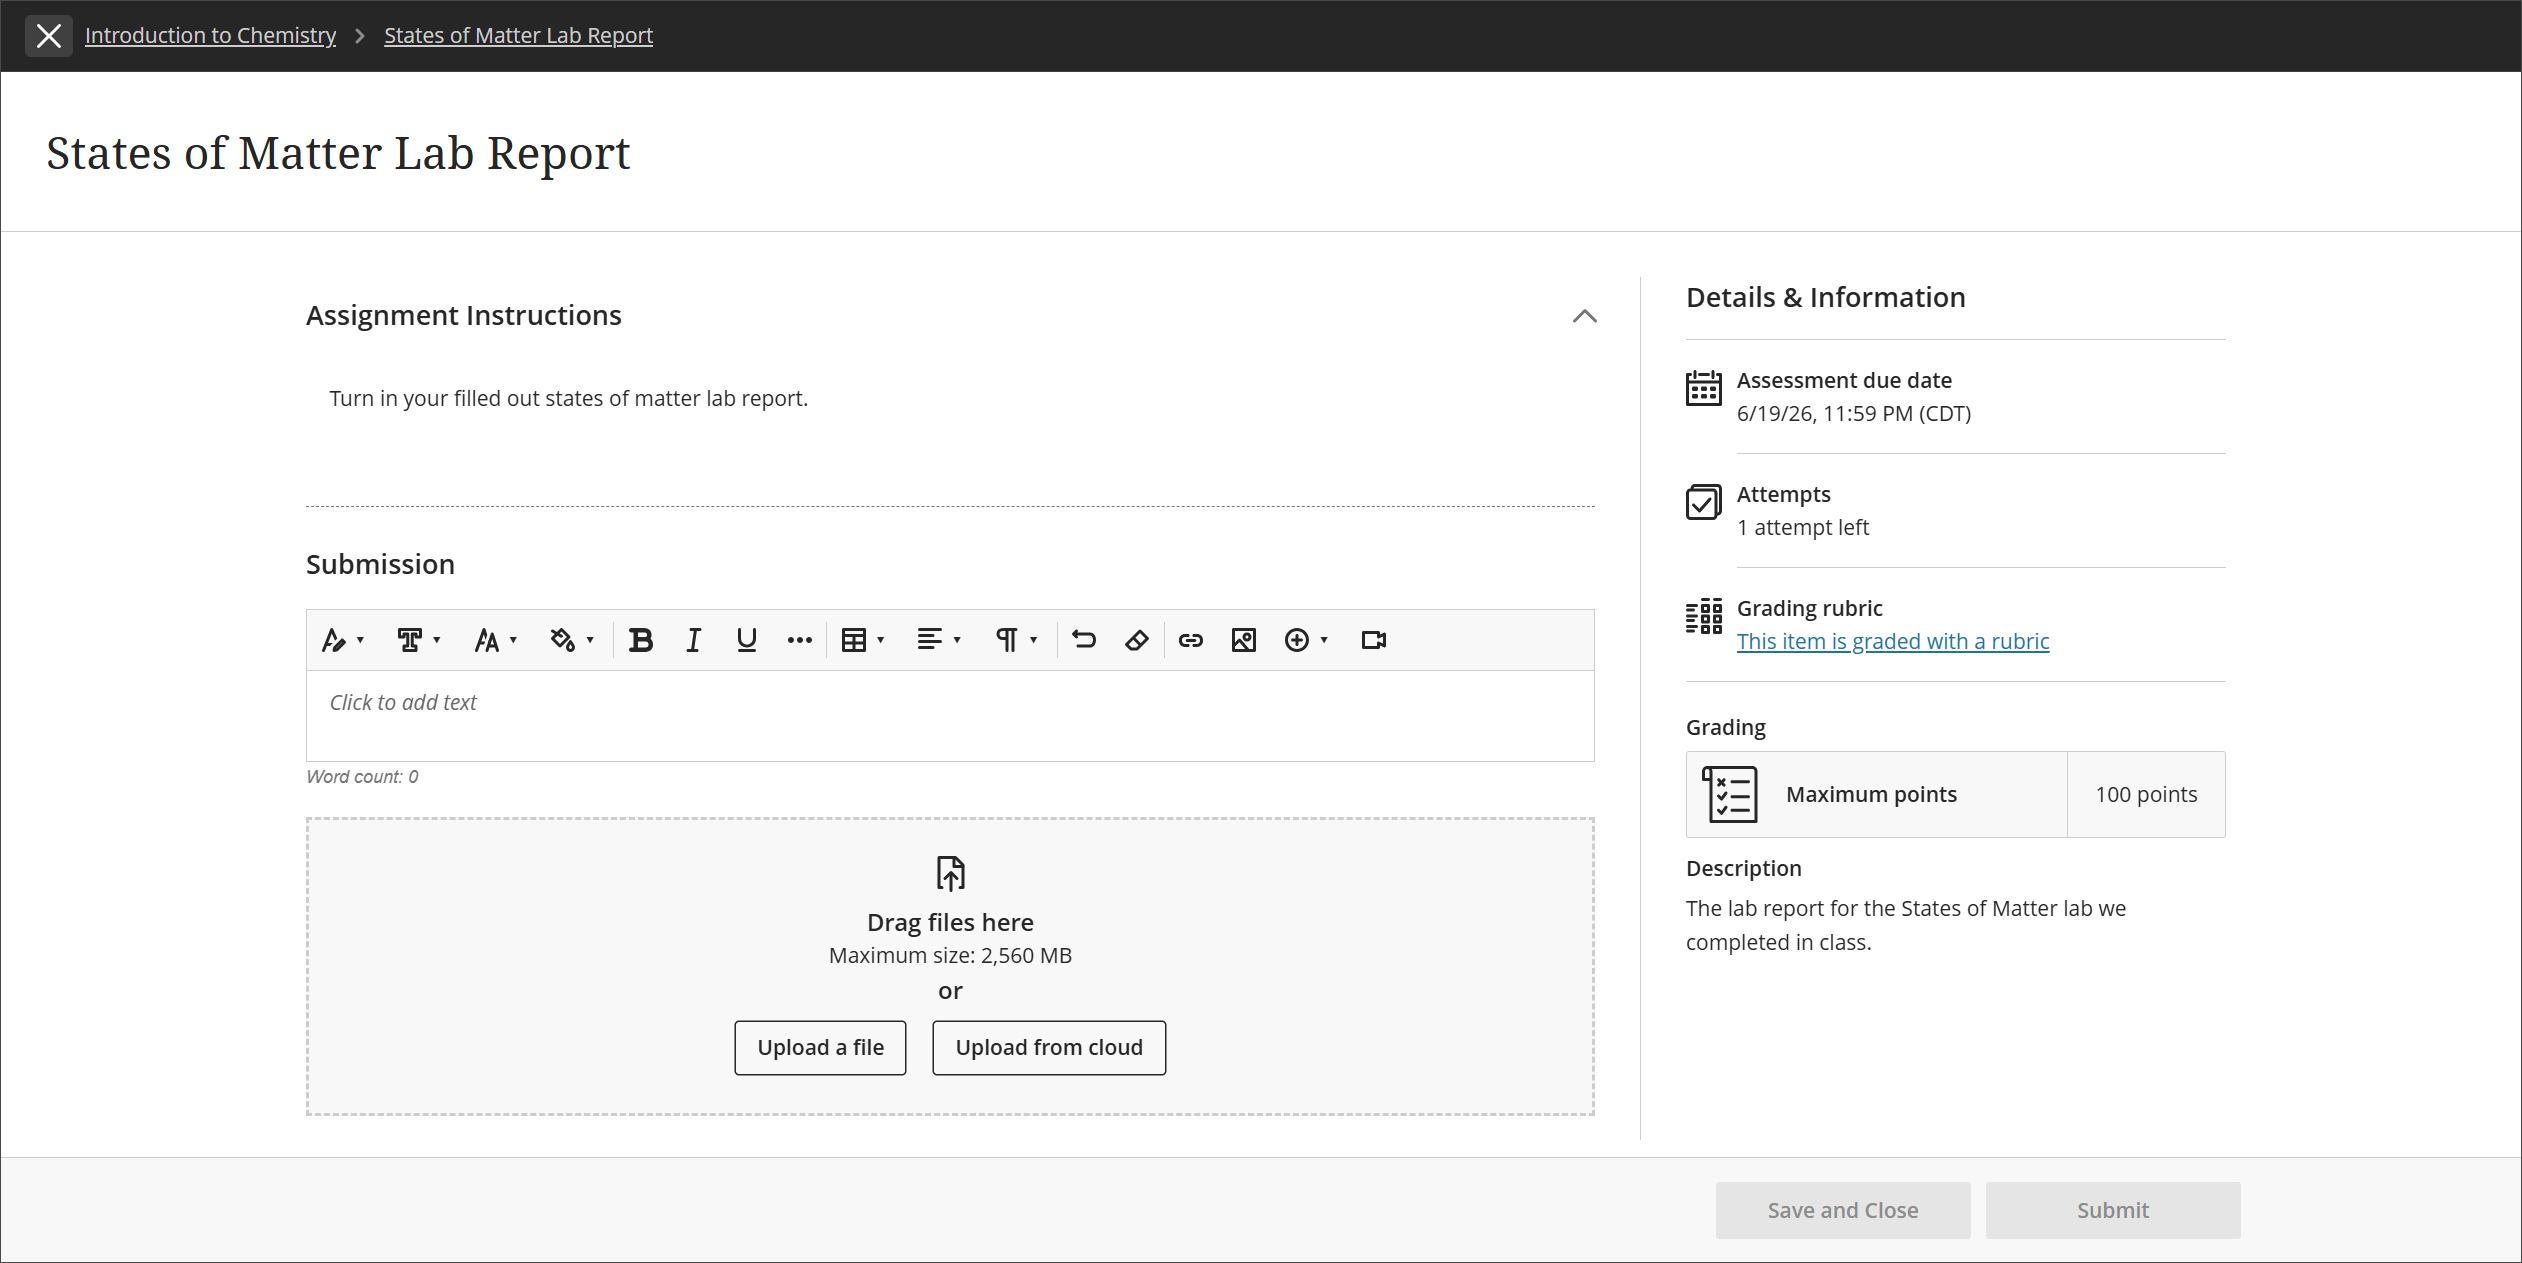Toggle underline formatting

746,640
